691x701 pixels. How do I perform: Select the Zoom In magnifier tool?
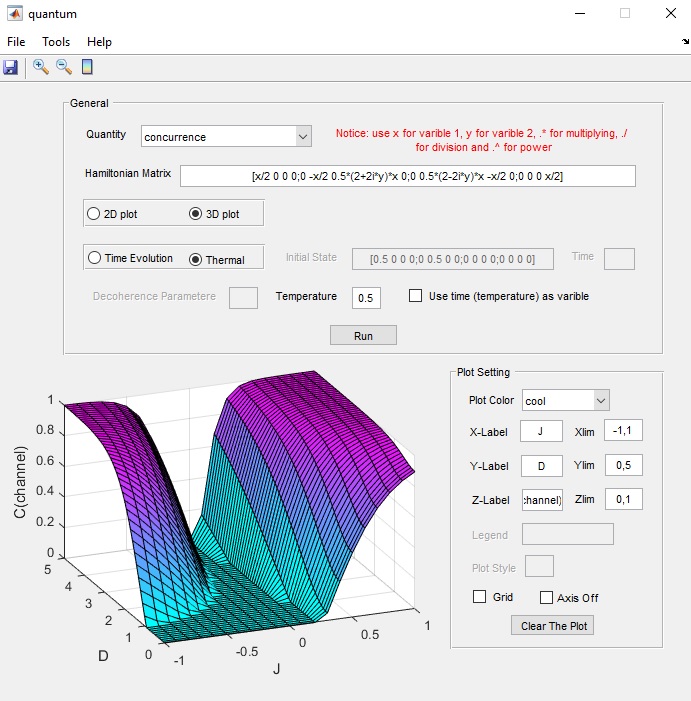coord(41,67)
